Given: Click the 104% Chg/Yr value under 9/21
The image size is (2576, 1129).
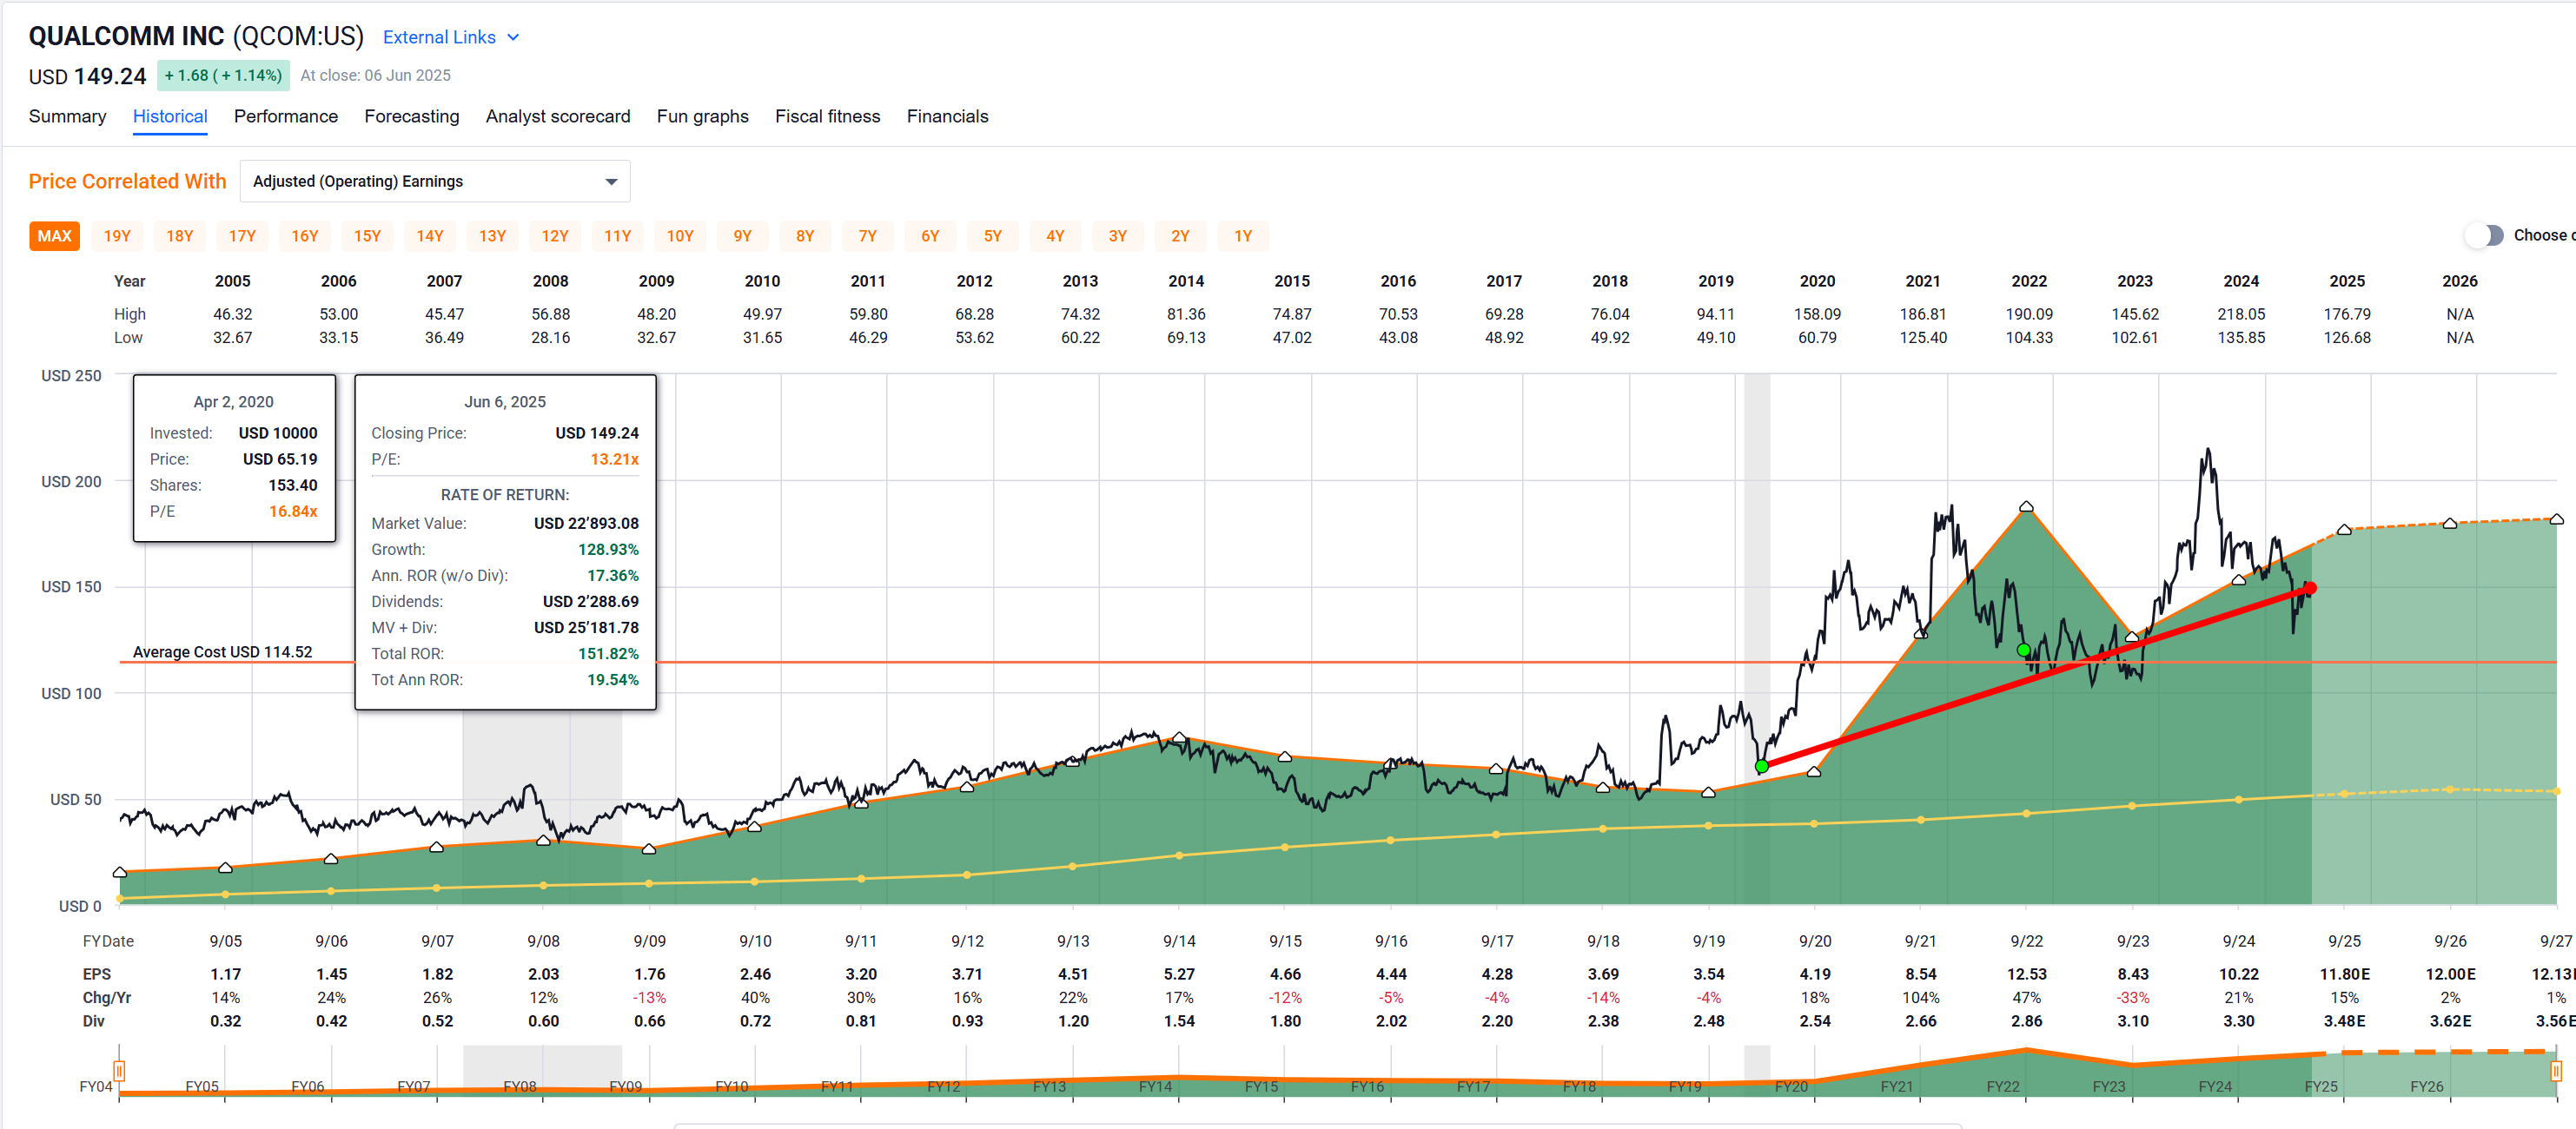Looking at the screenshot, I should (1920, 998).
